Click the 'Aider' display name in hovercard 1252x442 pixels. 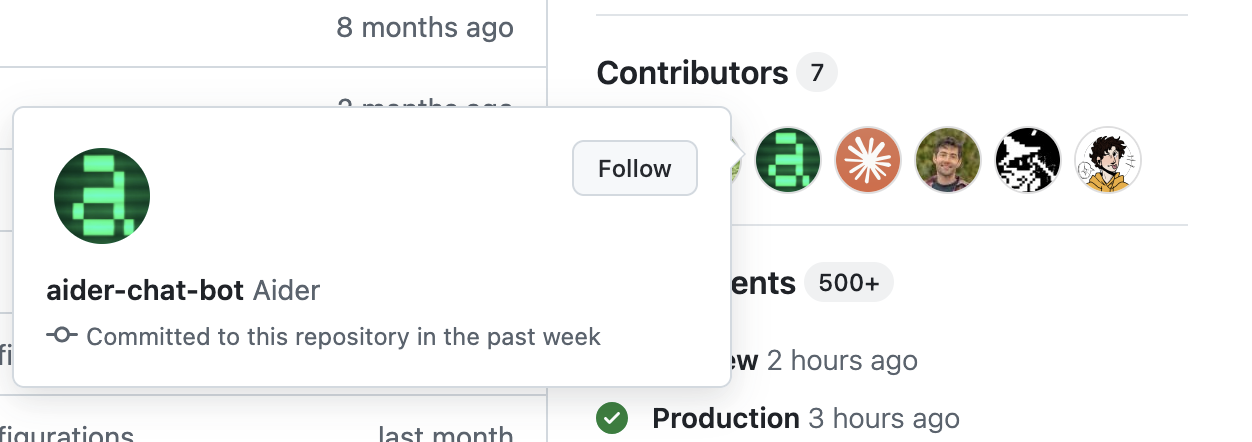286,291
